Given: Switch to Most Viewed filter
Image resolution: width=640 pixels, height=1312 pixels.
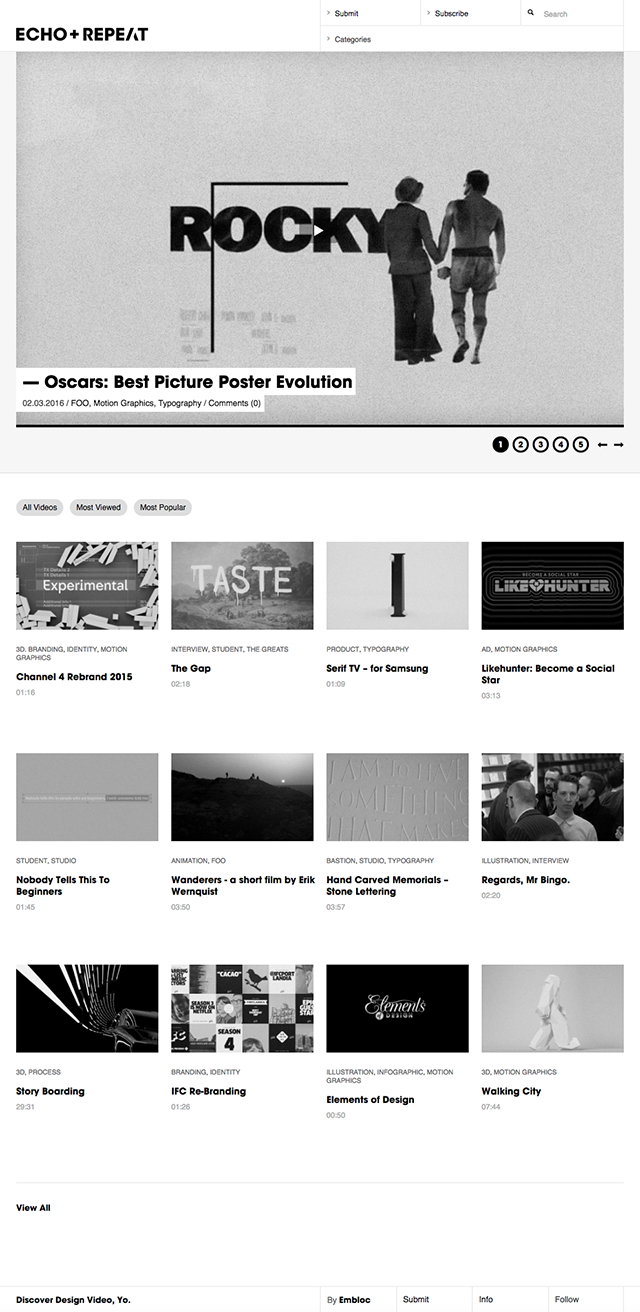Looking at the screenshot, I should [x=98, y=507].
